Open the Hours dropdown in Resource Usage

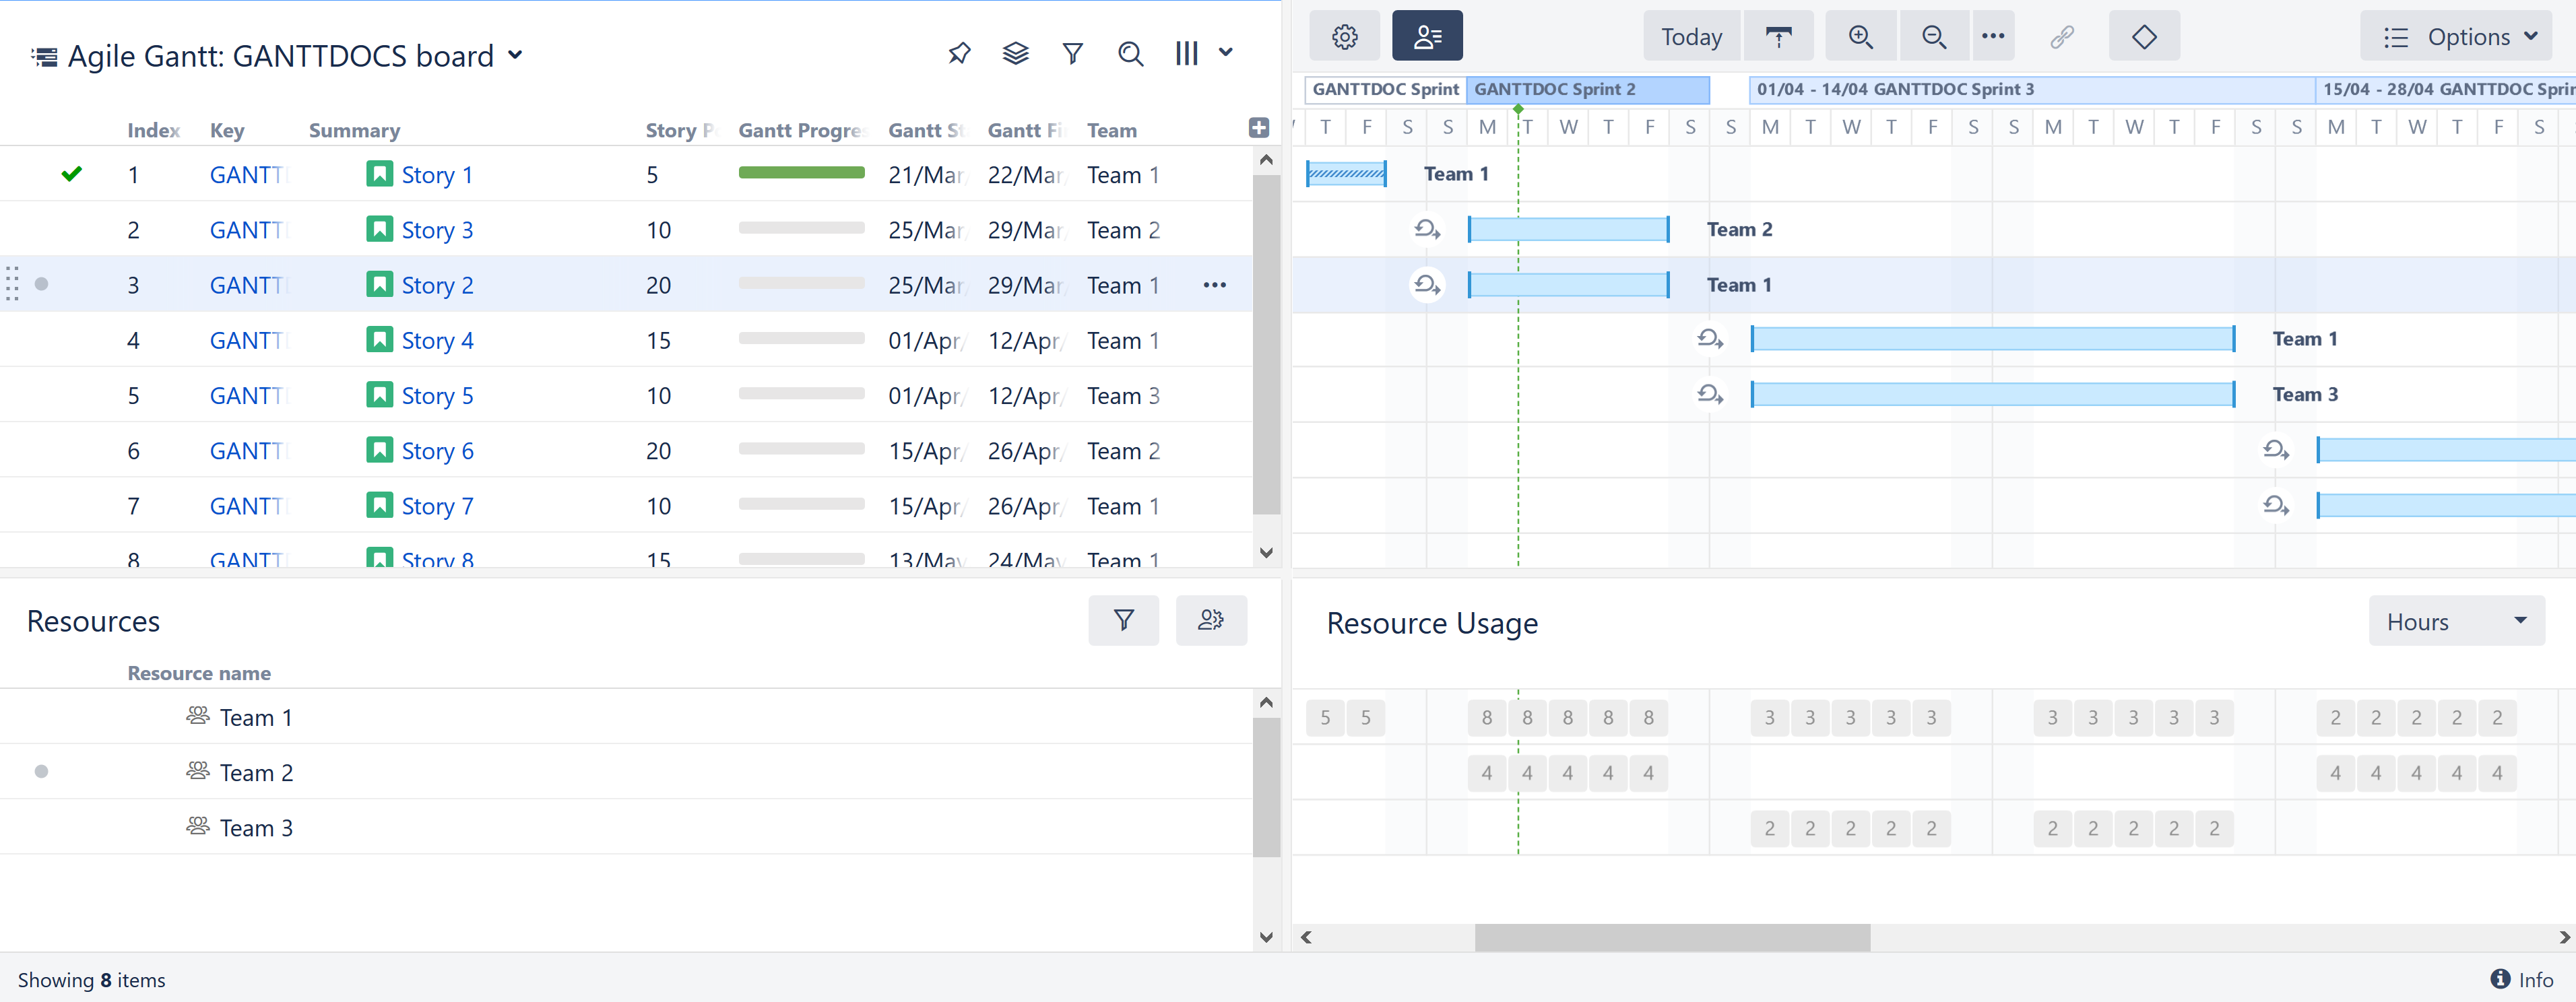2456,620
